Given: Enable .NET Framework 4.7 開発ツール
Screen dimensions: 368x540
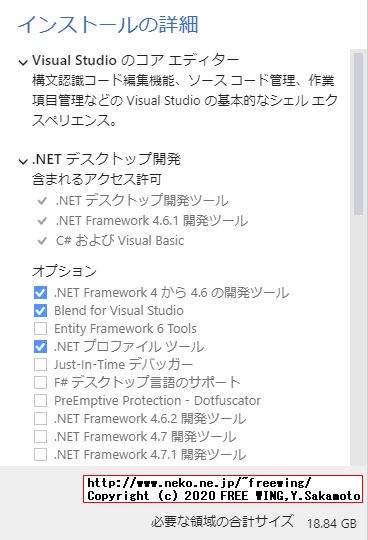Looking at the screenshot, I should [40, 436].
